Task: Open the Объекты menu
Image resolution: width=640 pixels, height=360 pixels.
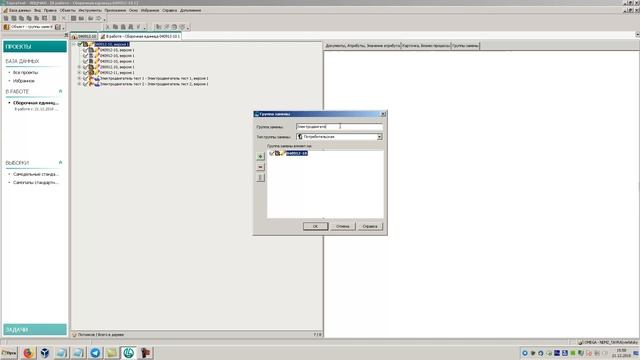Action: point(67,10)
